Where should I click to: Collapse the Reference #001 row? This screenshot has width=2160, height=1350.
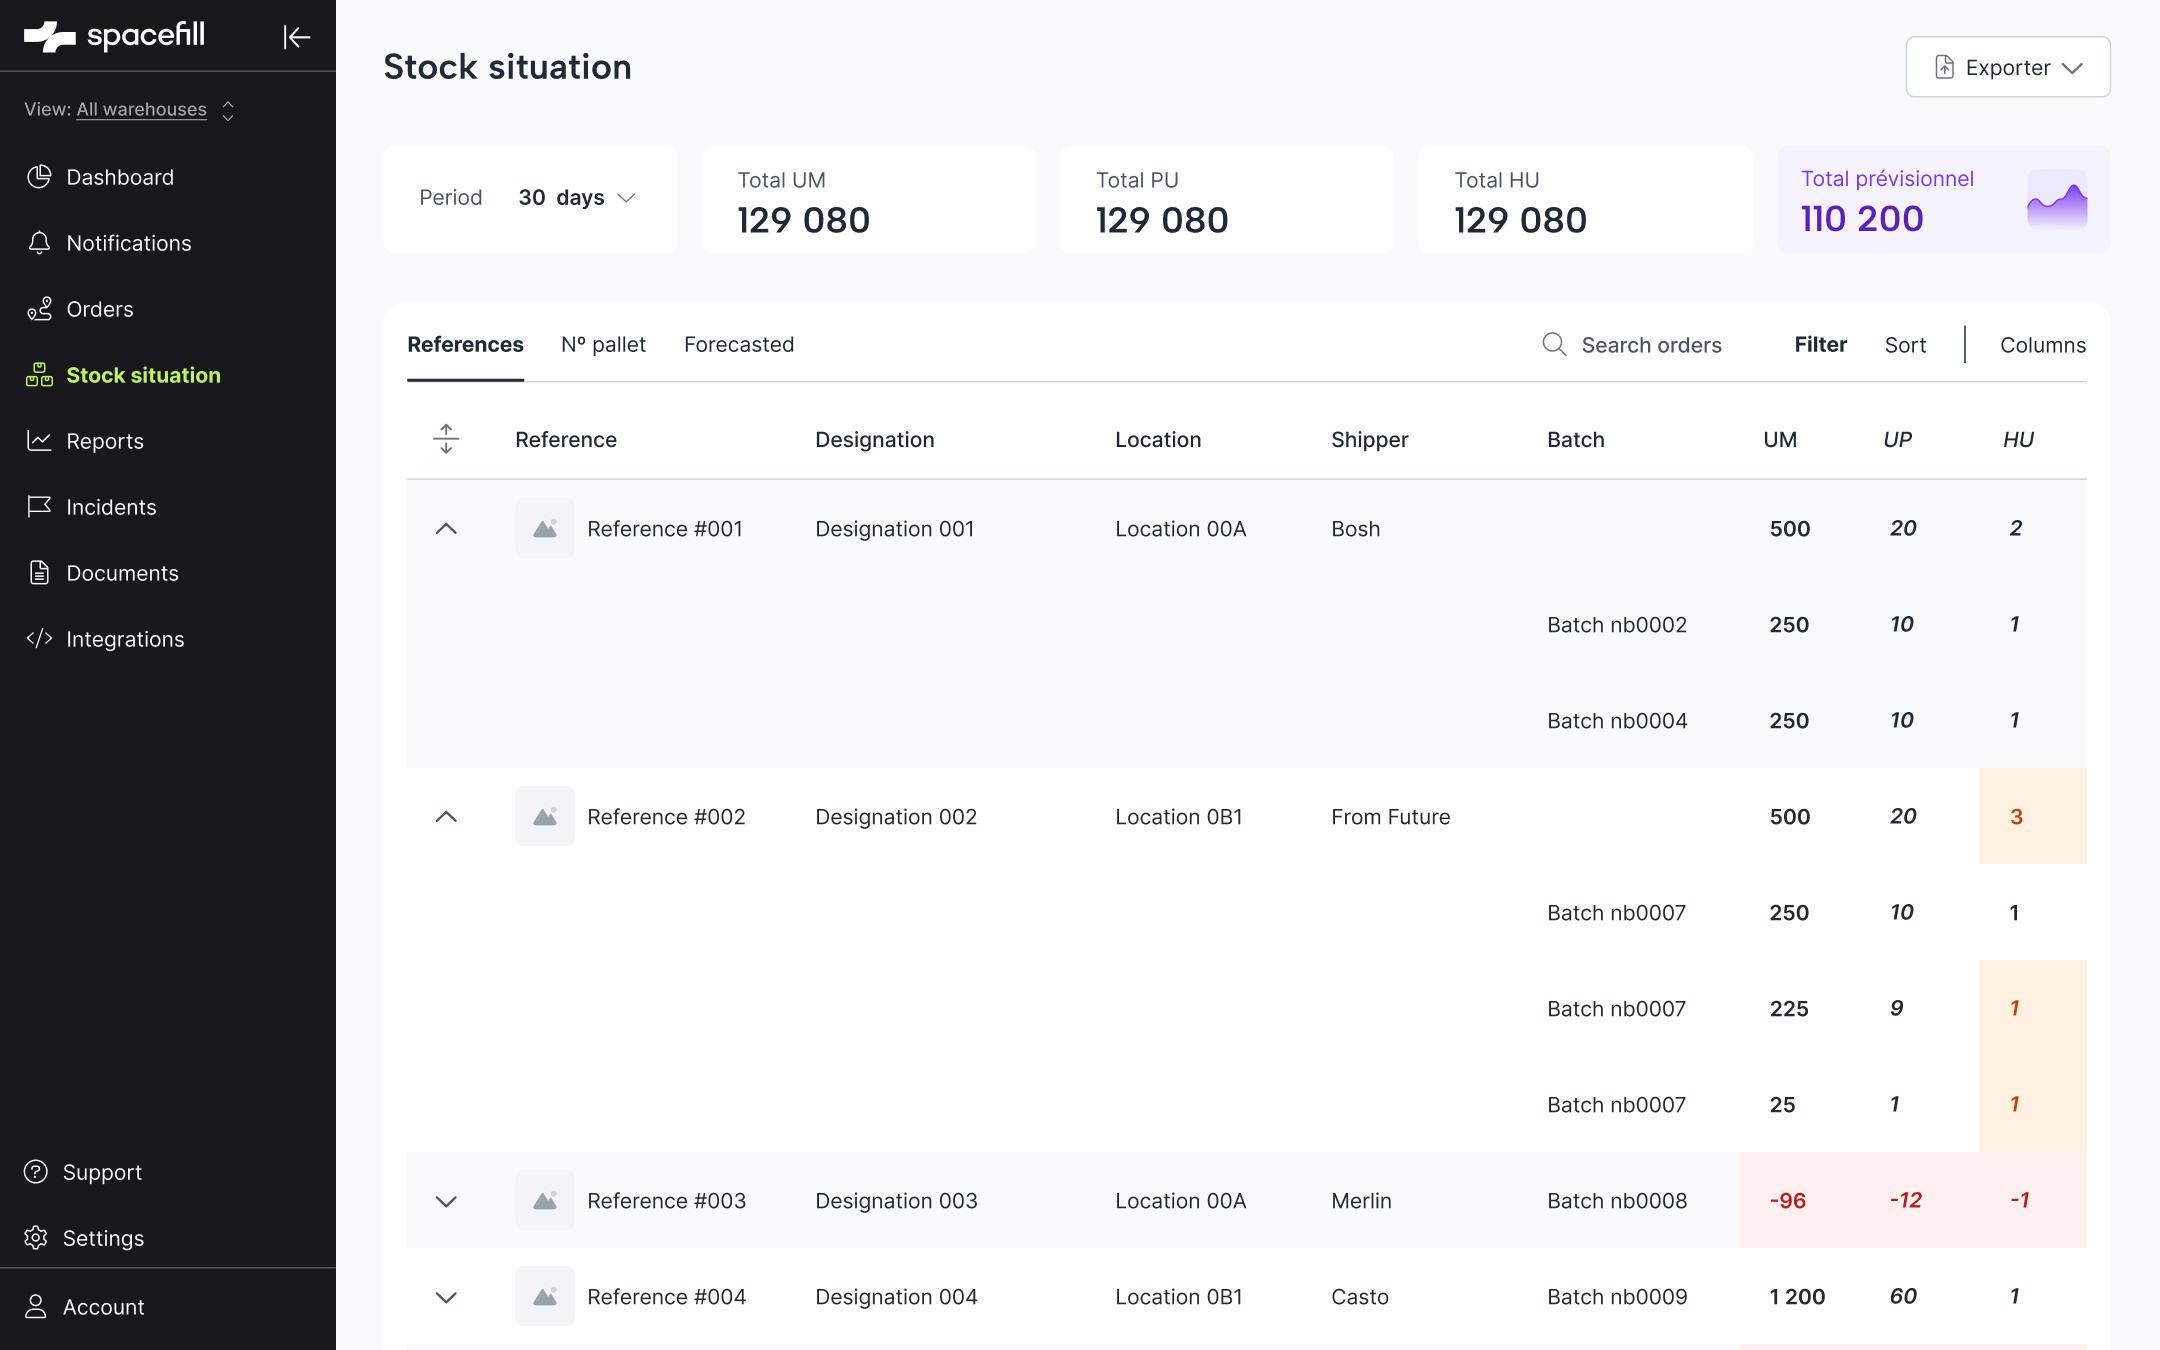click(446, 528)
